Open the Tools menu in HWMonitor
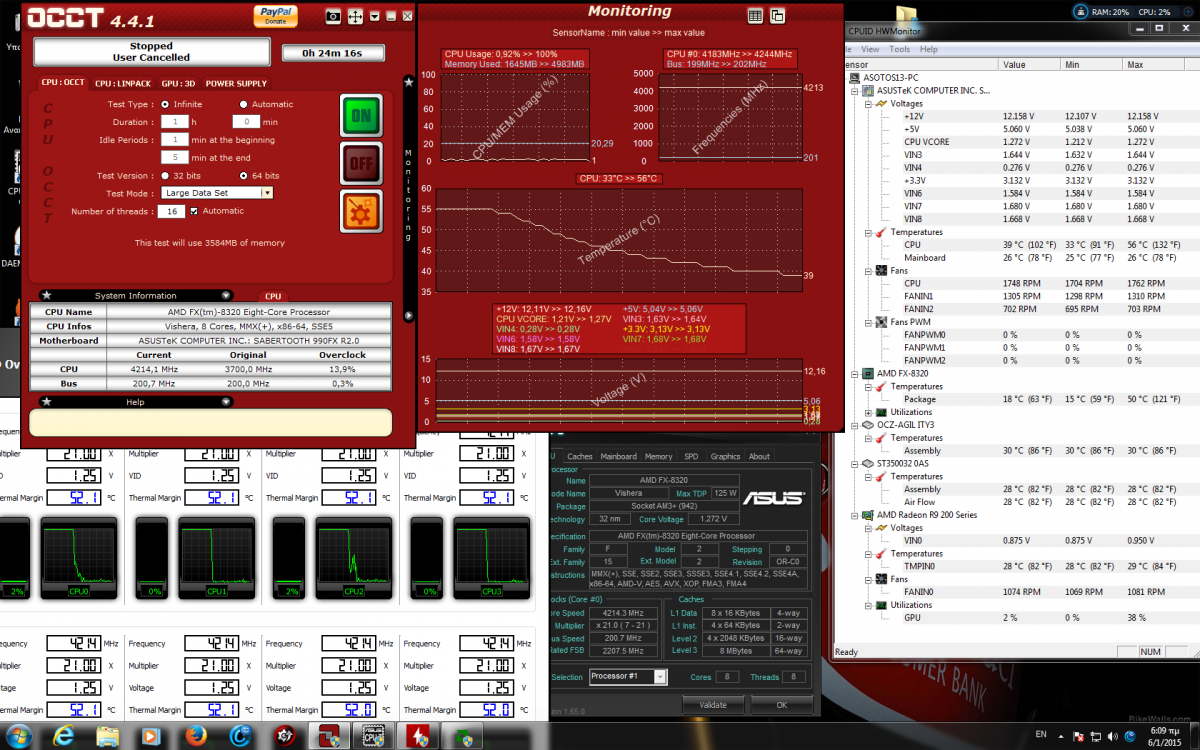 point(900,49)
